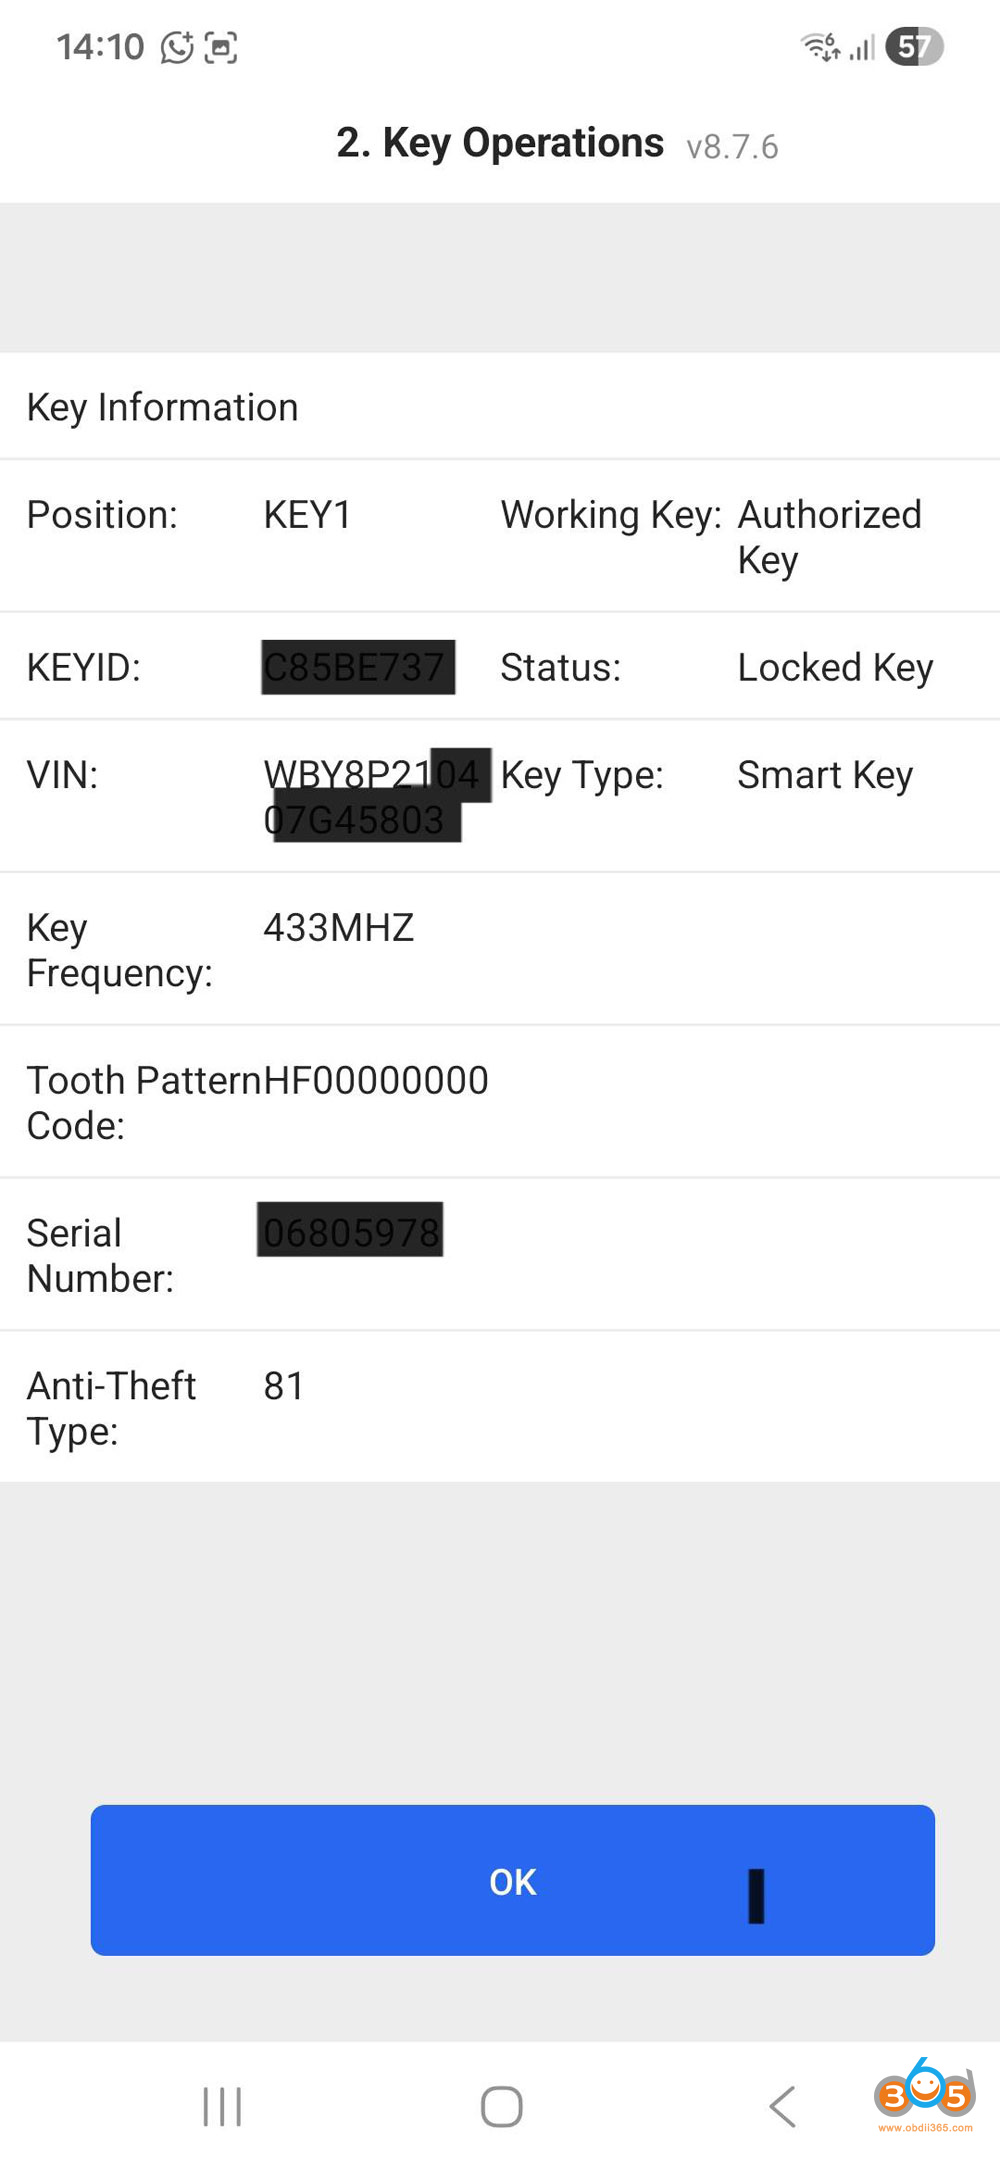The image size is (1000, 2167).
Task: Tap the Smart Key type value
Action: click(x=825, y=775)
